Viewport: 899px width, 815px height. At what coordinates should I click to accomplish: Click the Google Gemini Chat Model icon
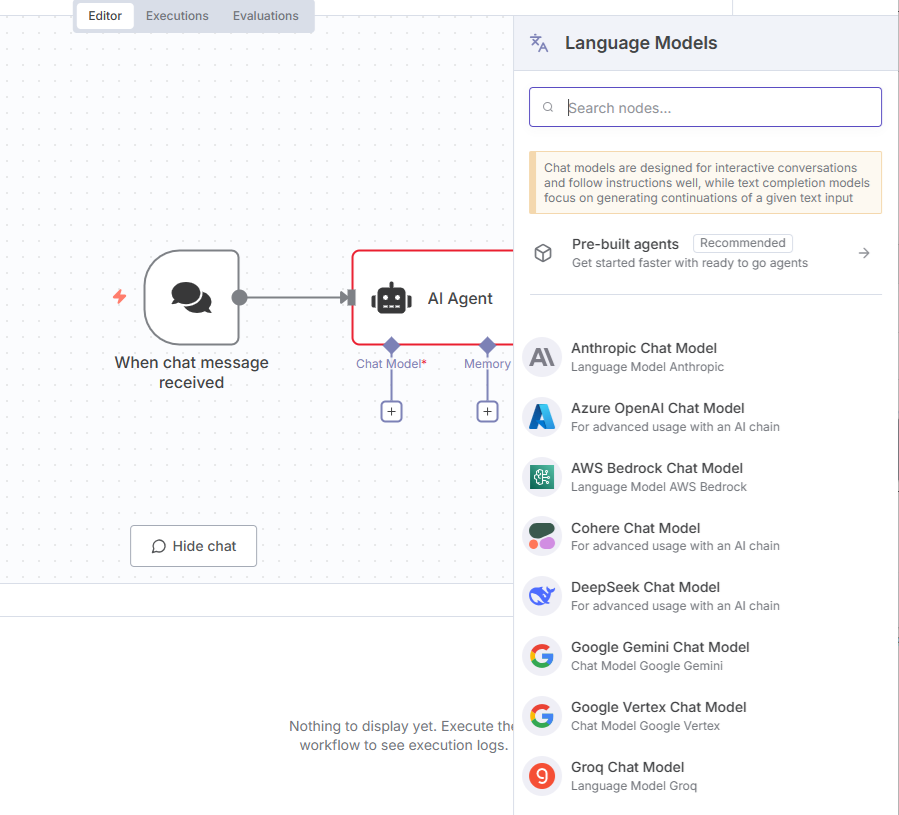coord(542,656)
